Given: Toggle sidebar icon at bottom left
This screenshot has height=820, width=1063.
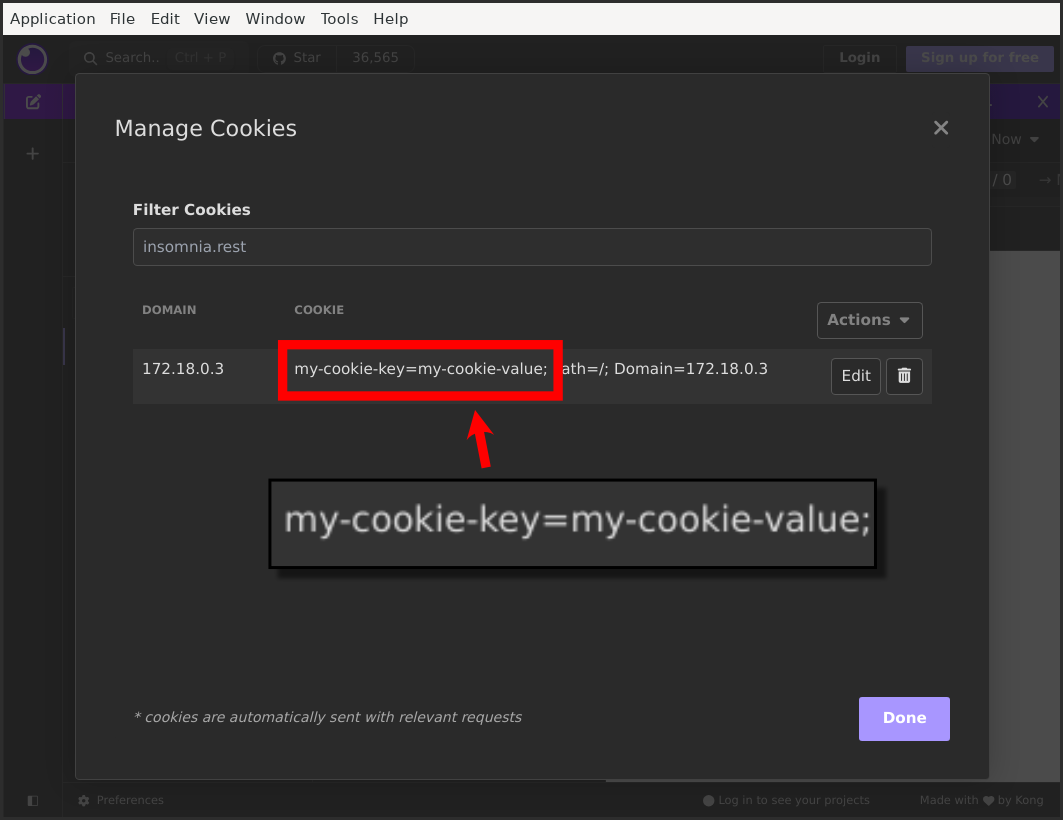Looking at the screenshot, I should tap(33, 800).
